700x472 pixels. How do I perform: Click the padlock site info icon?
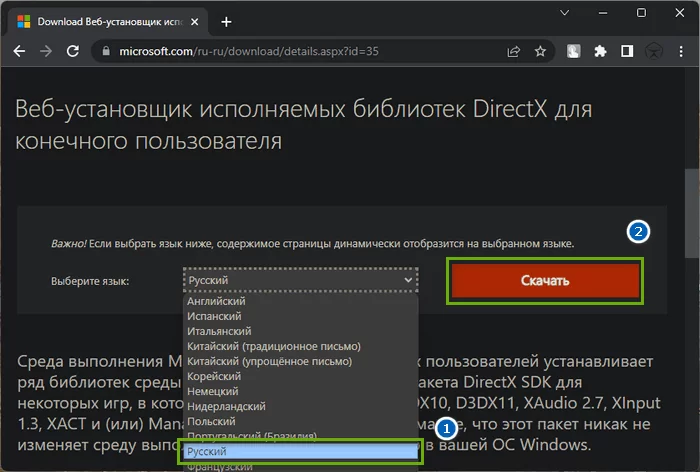pos(105,51)
